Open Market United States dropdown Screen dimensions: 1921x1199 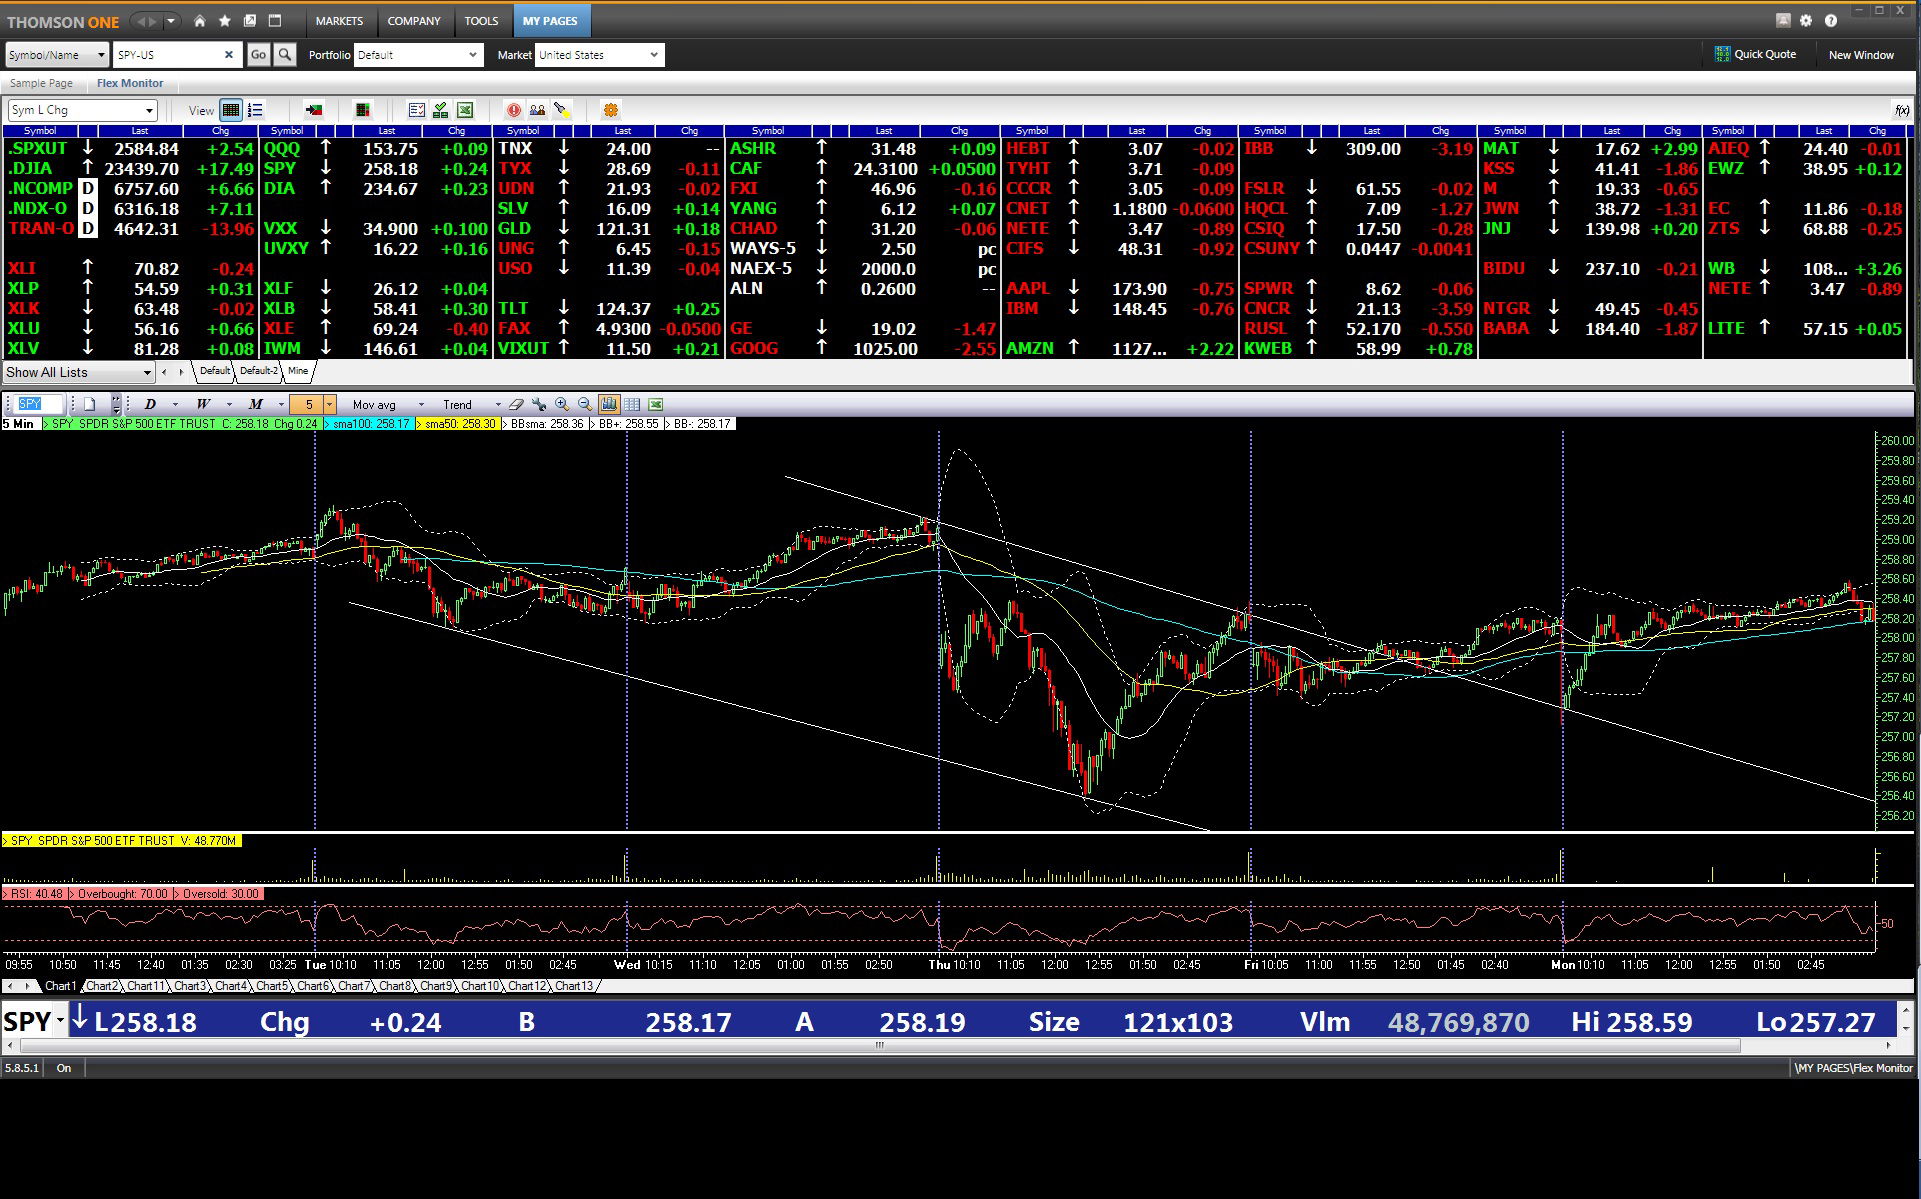[600, 55]
